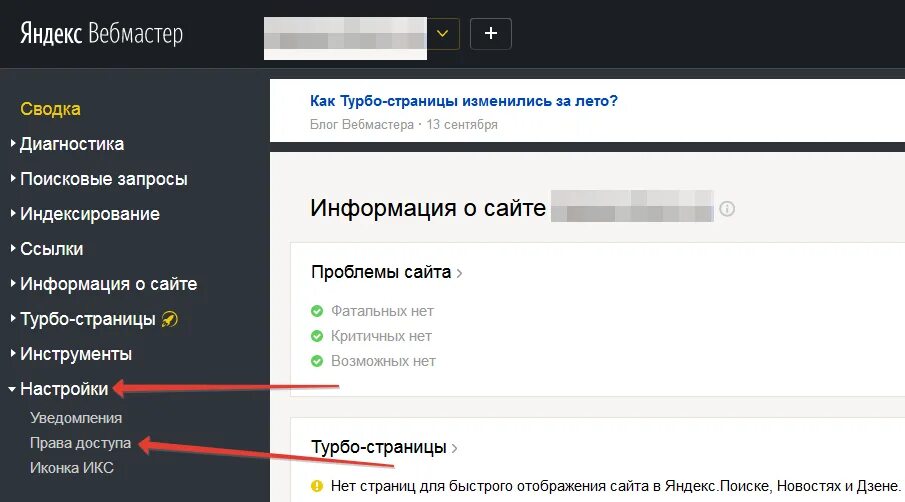Viewport: 905px width, 502px height.
Task: Open blog post about Турбо-страницы changes
Action: point(463,101)
